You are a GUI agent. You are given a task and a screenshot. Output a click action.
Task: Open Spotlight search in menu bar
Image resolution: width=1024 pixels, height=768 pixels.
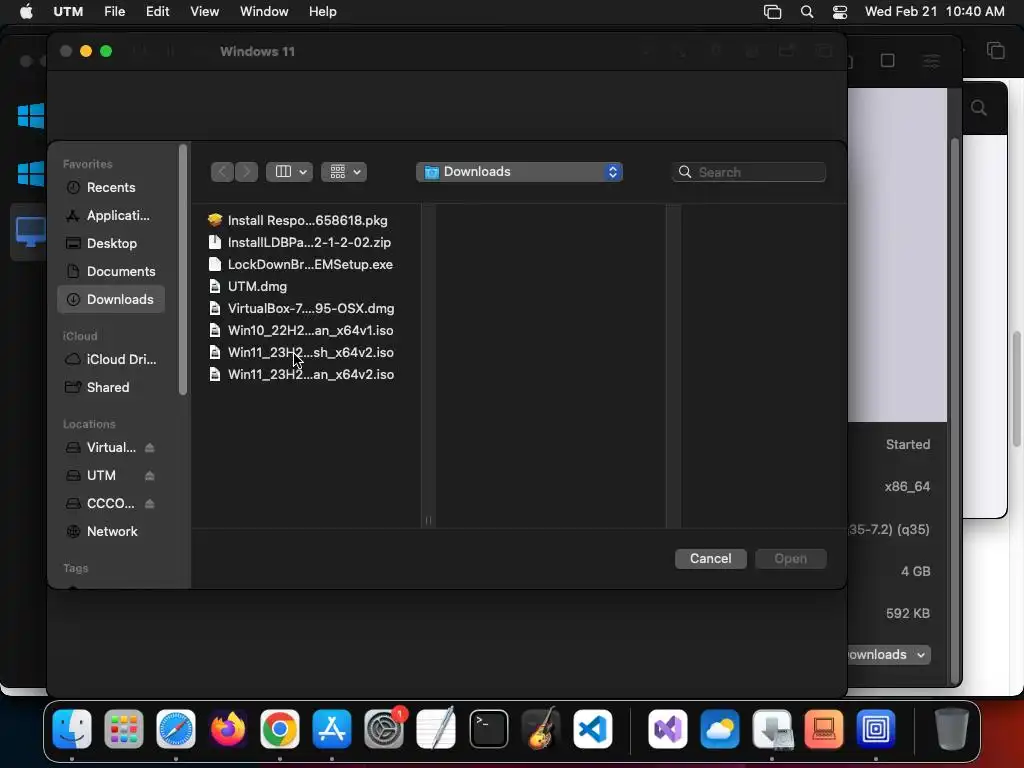pyautogui.click(x=807, y=12)
